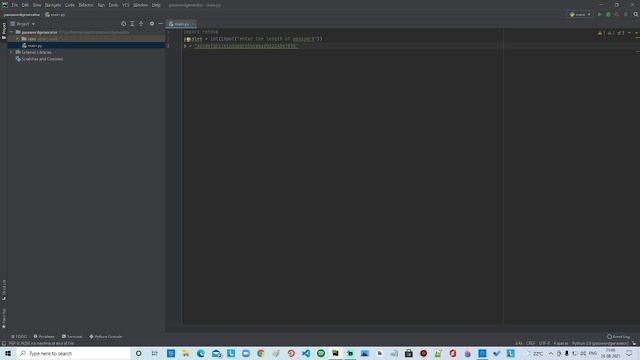Image resolution: width=640 pixels, height=360 pixels.
Task: Click the line separator CRLF widget
Action: click(531, 343)
